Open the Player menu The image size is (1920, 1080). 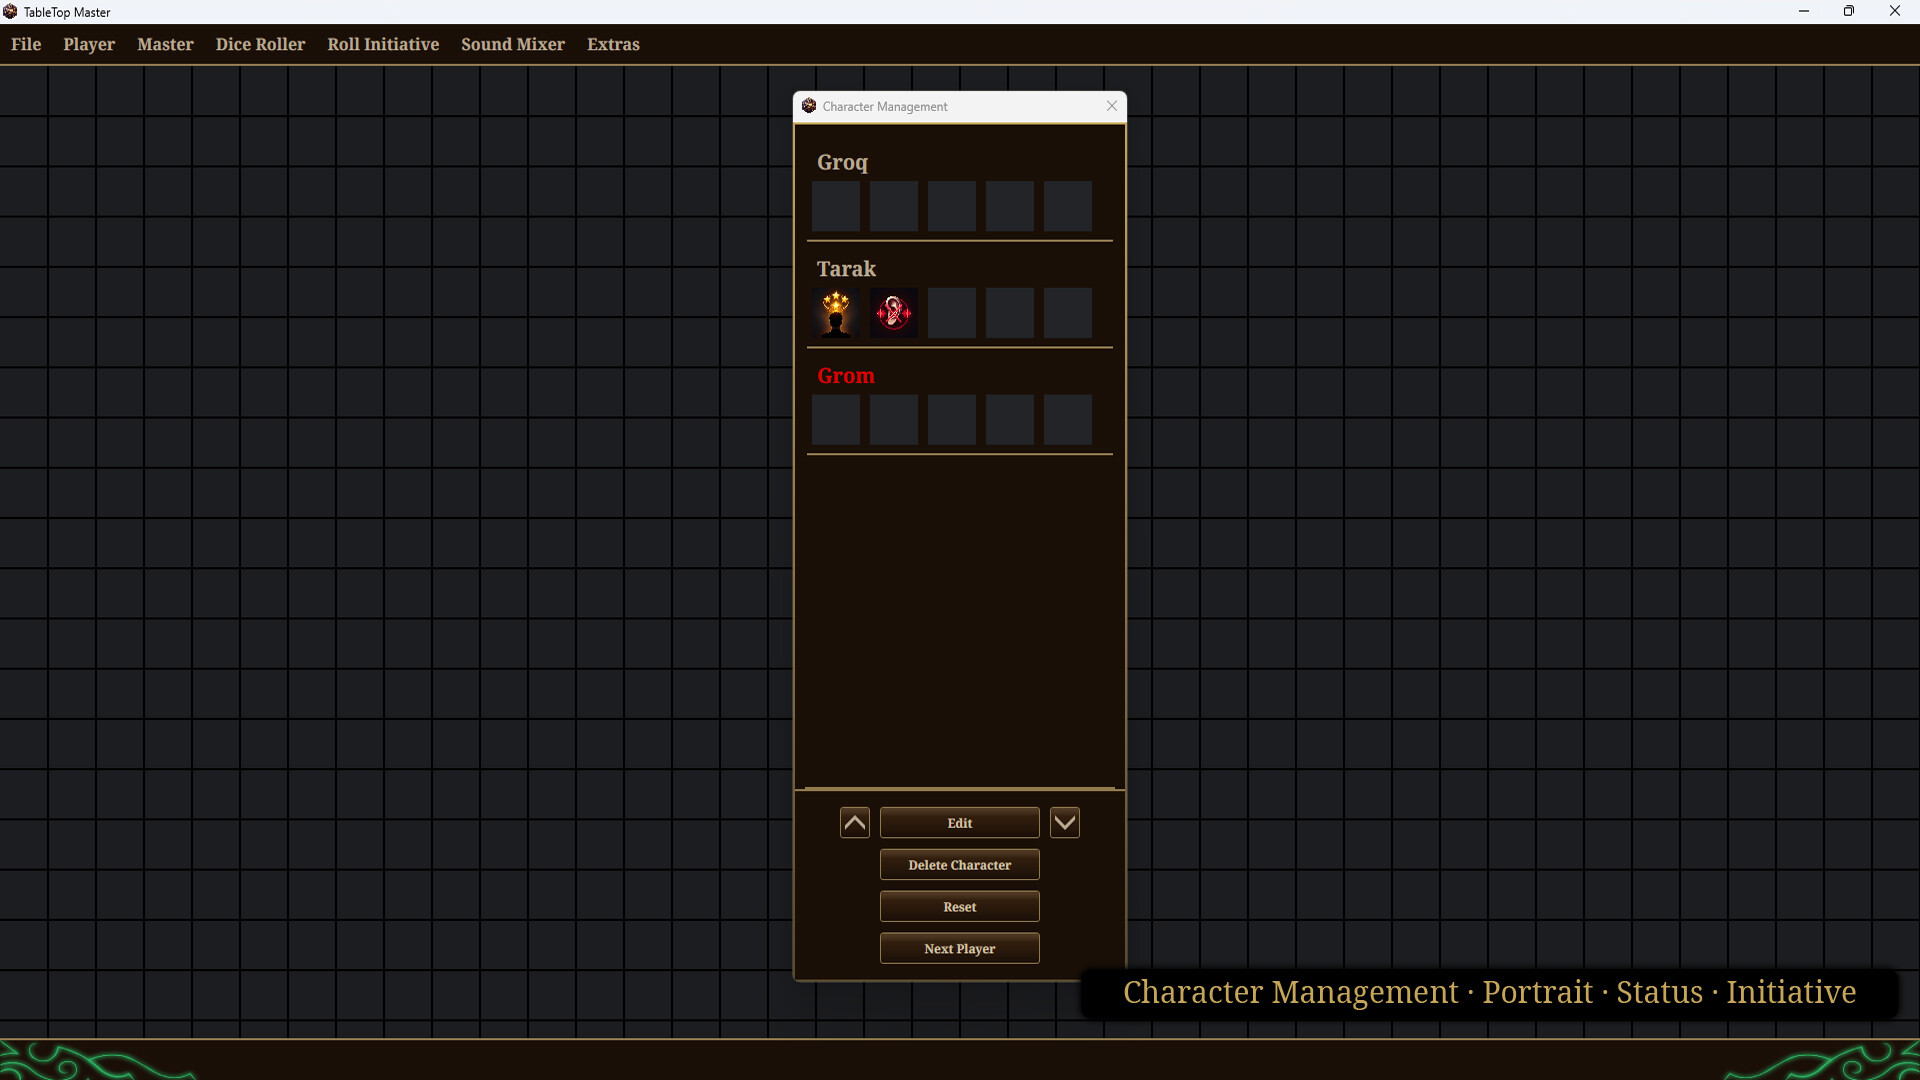(89, 44)
